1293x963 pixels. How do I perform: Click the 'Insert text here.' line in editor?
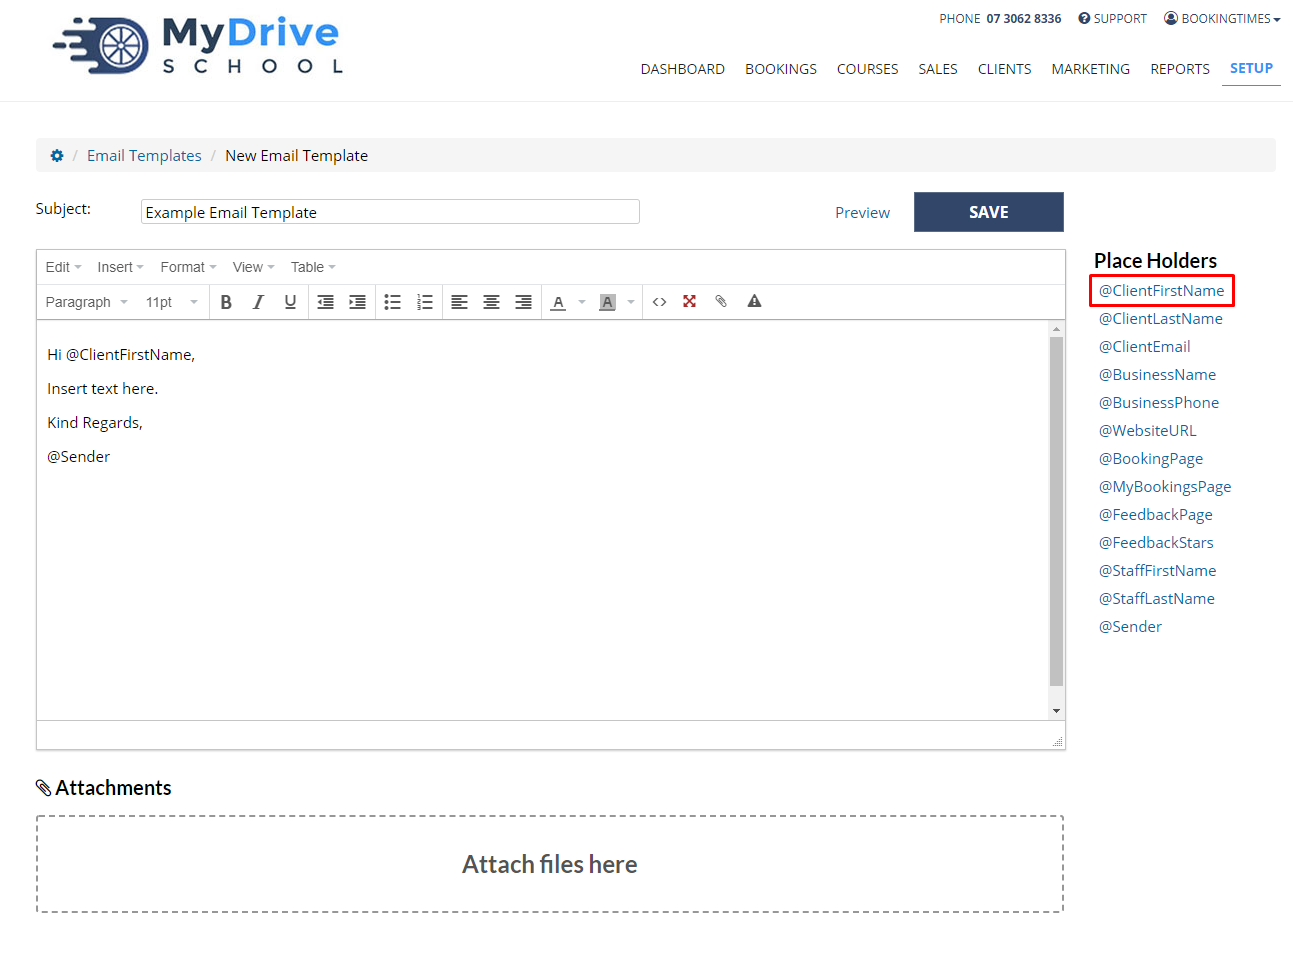click(103, 389)
